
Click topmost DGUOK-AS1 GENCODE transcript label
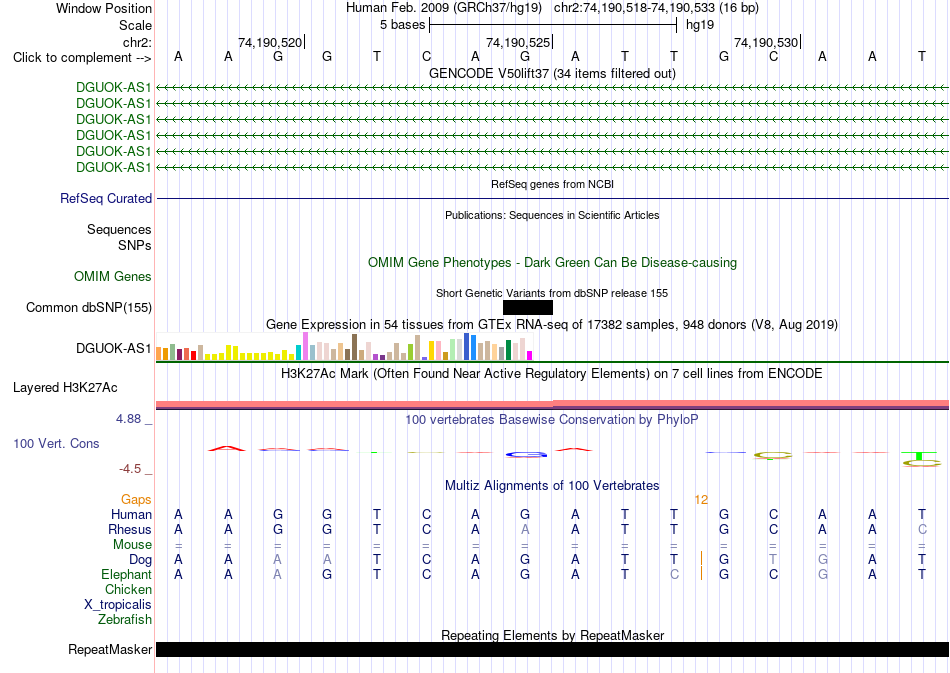pos(113,87)
